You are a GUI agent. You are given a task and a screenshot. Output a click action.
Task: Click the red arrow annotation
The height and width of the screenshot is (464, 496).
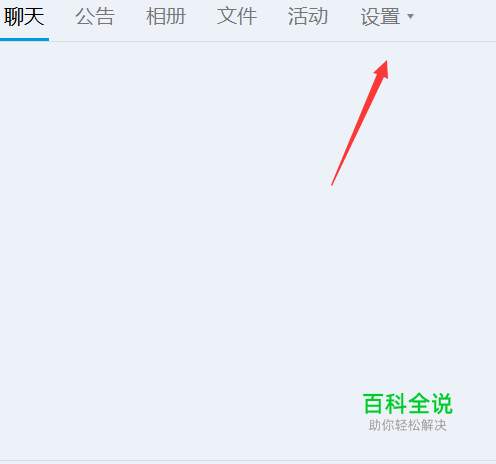click(x=360, y=123)
